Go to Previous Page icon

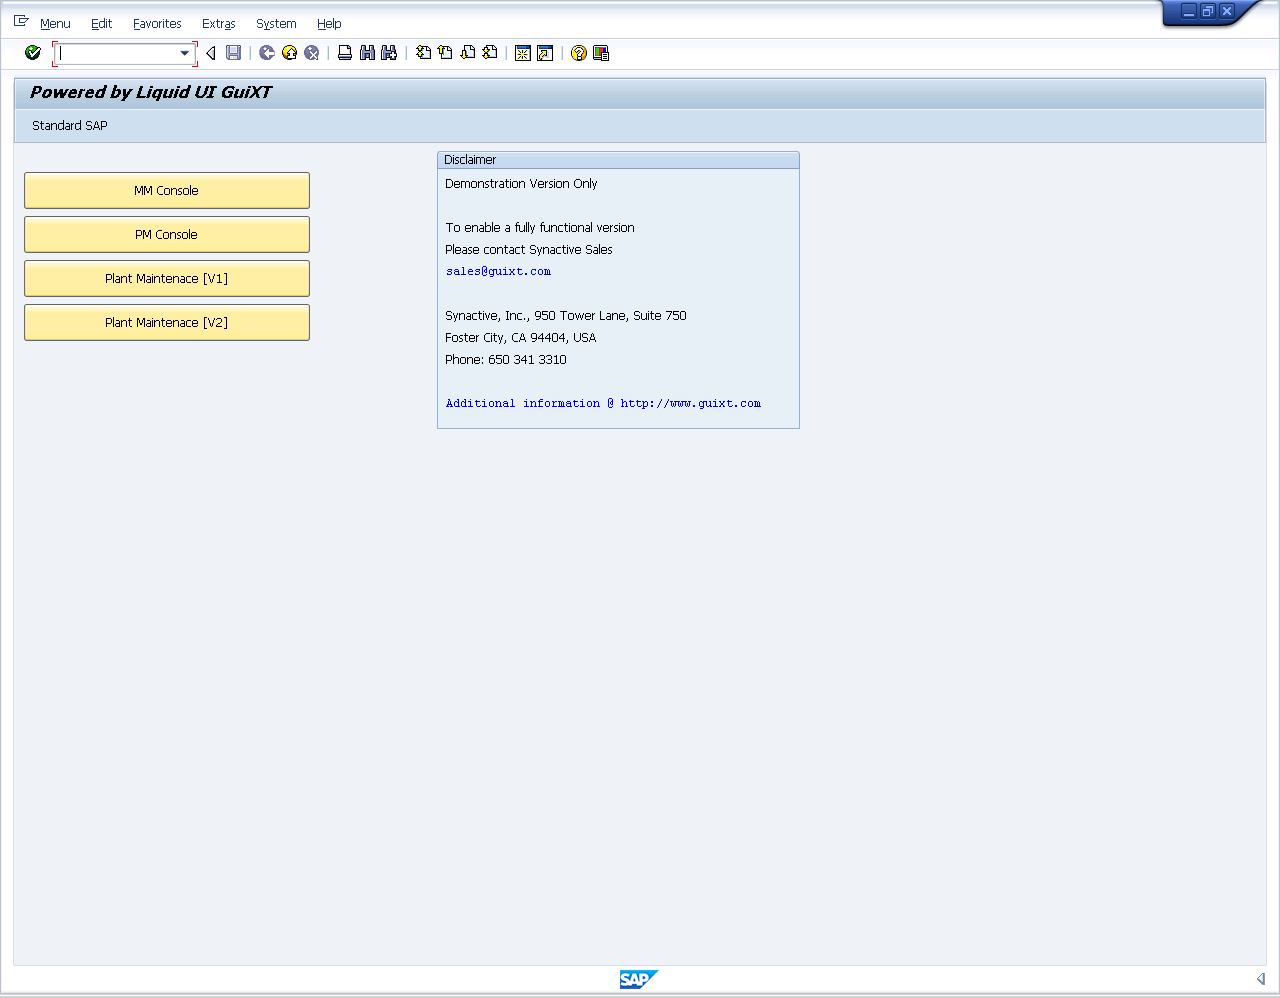[x=446, y=53]
